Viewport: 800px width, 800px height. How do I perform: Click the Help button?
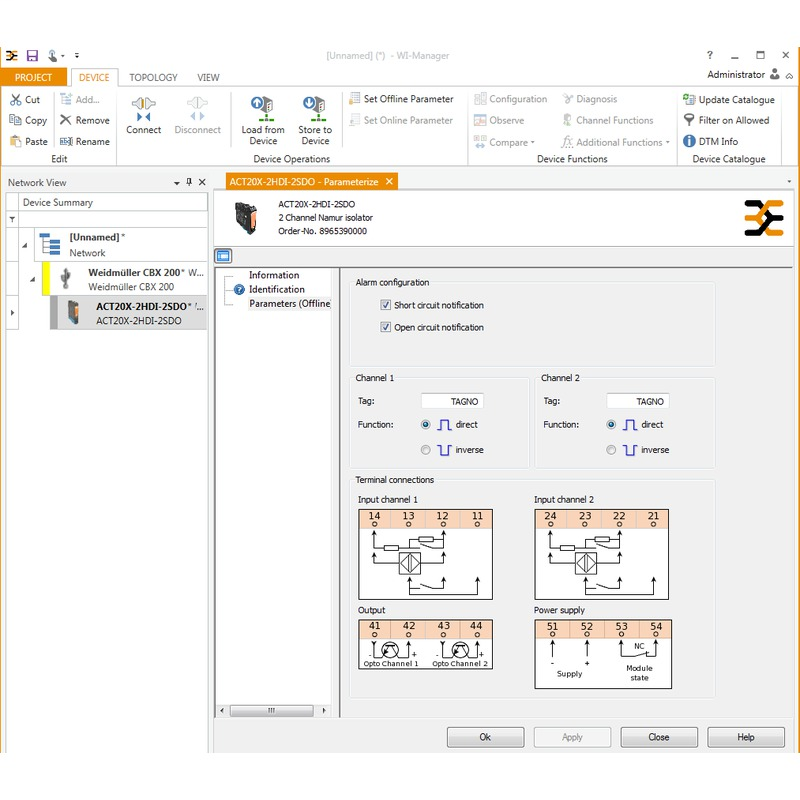[x=745, y=737]
